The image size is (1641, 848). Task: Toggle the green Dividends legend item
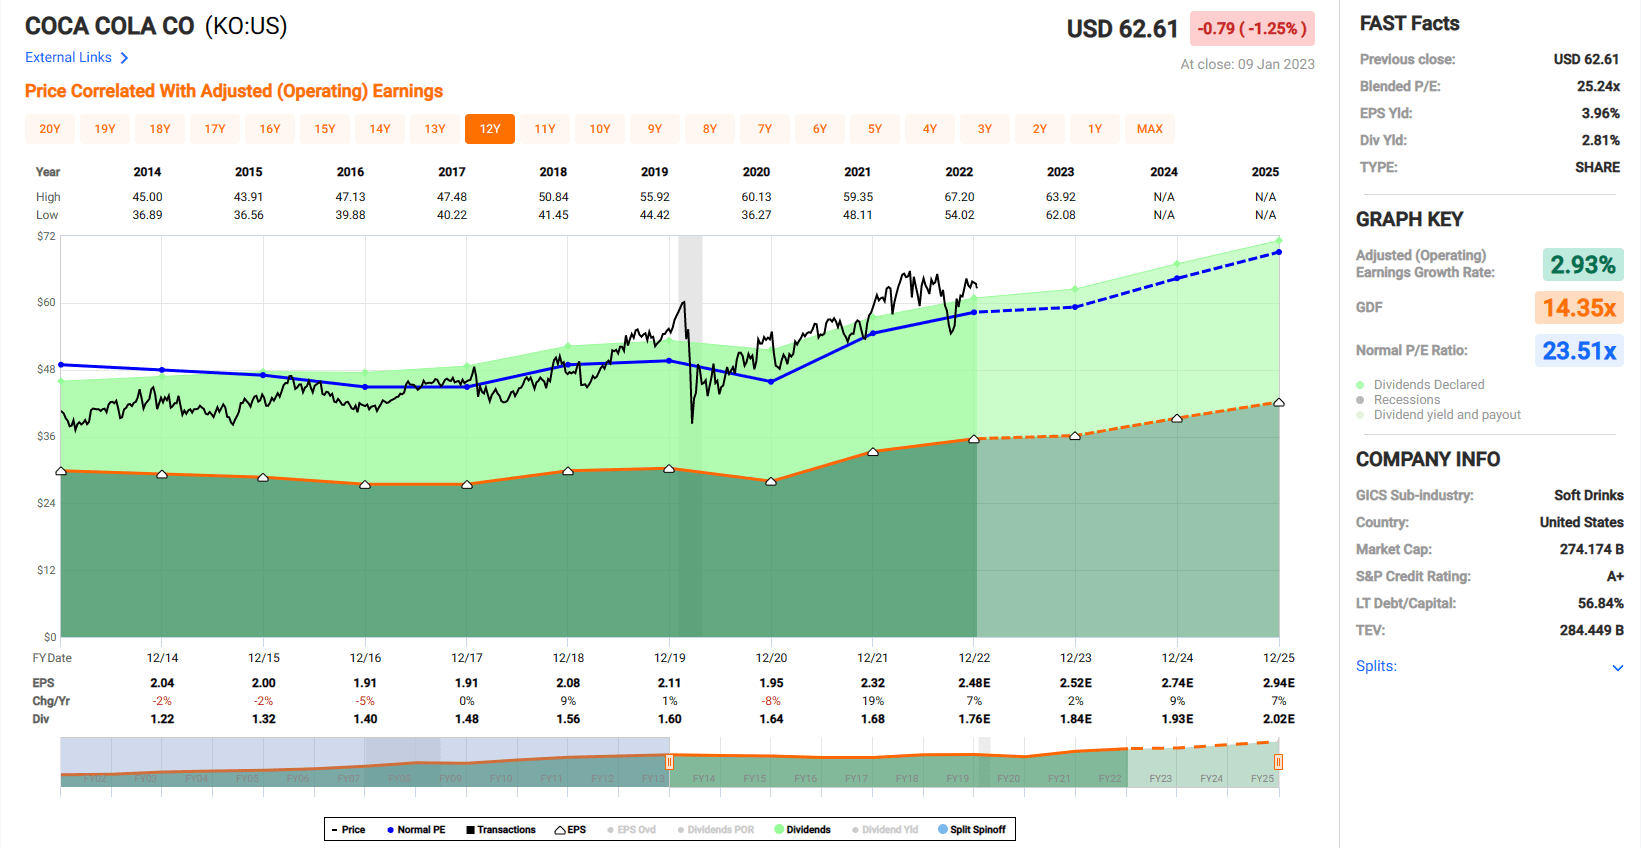tap(803, 829)
